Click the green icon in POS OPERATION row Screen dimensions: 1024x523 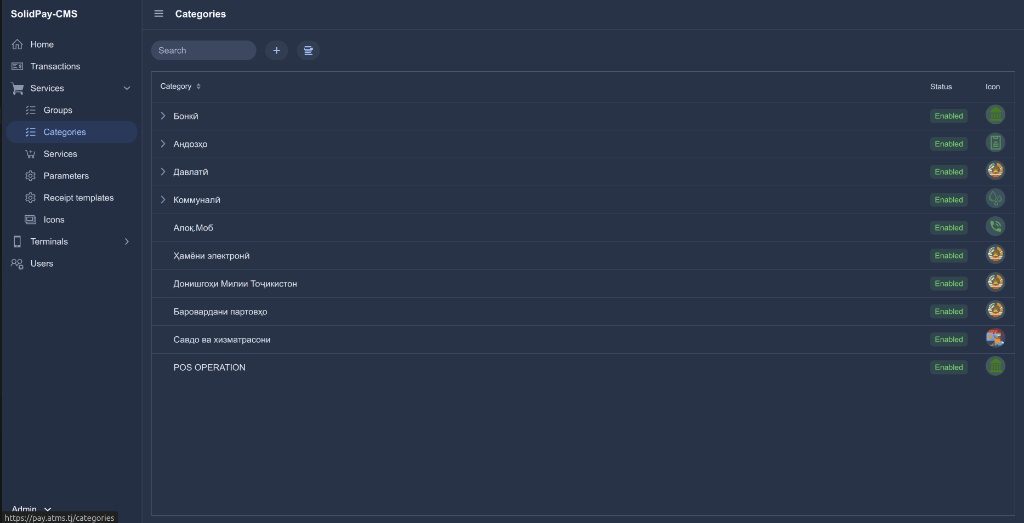coord(994,367)
